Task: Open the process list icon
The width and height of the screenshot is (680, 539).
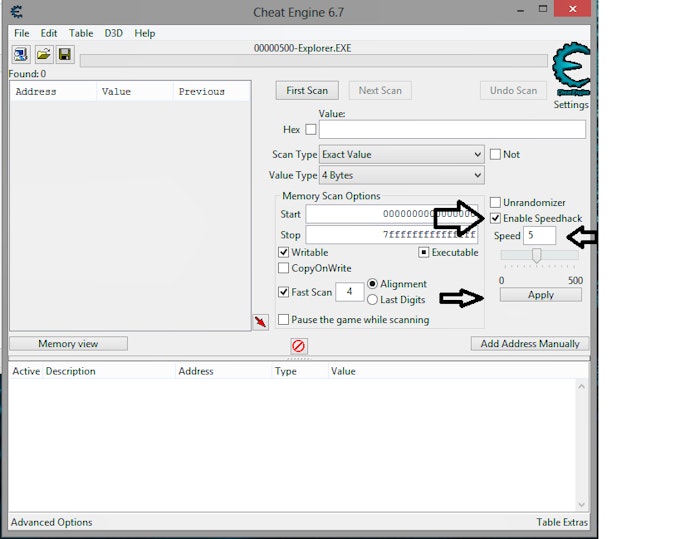Action: point(20,55)
